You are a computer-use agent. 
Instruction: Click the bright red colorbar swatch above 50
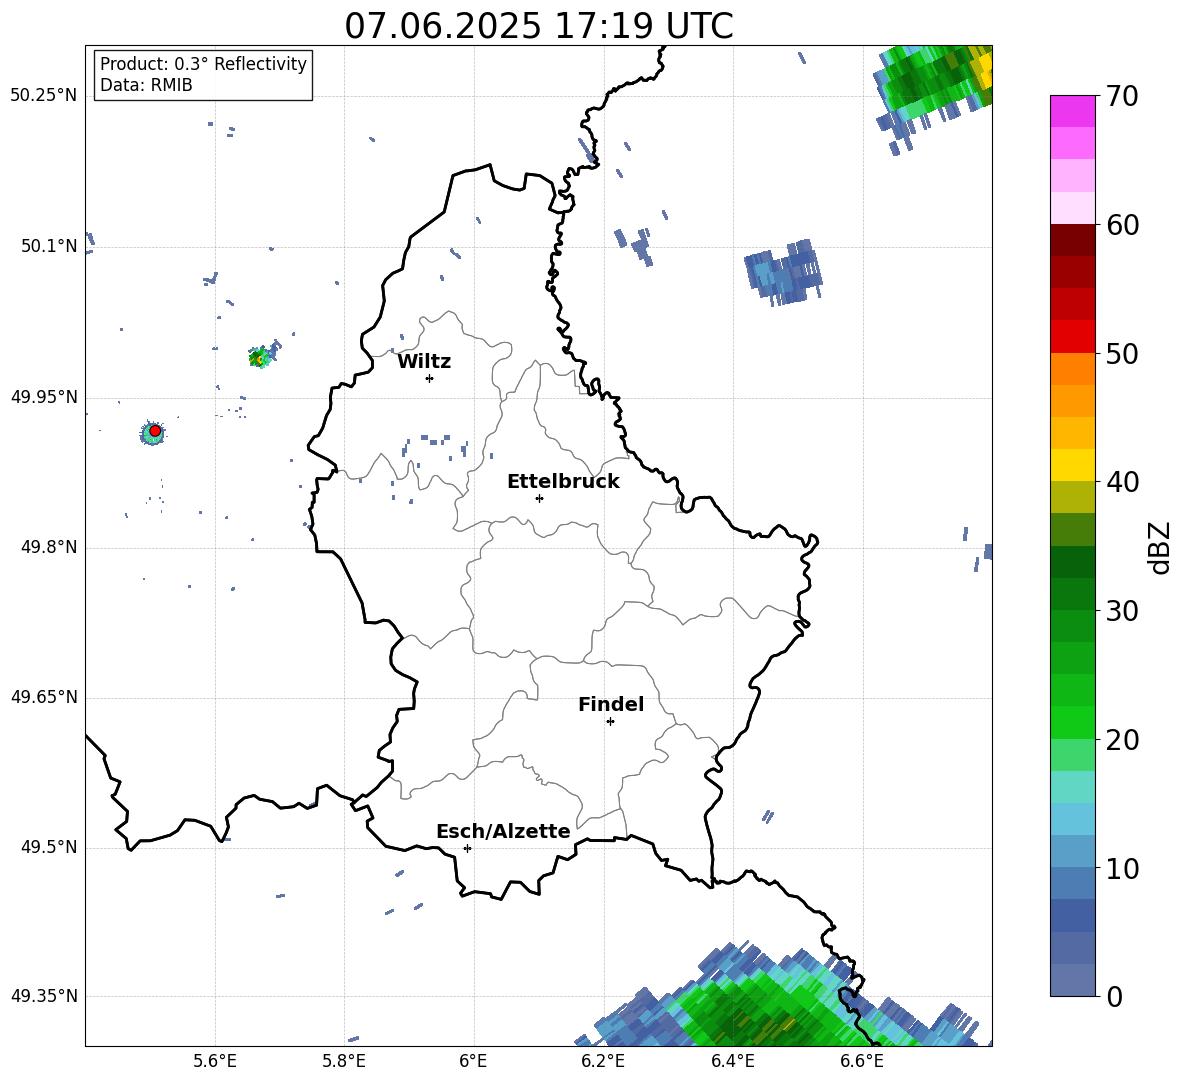[x=1072, y=337]
